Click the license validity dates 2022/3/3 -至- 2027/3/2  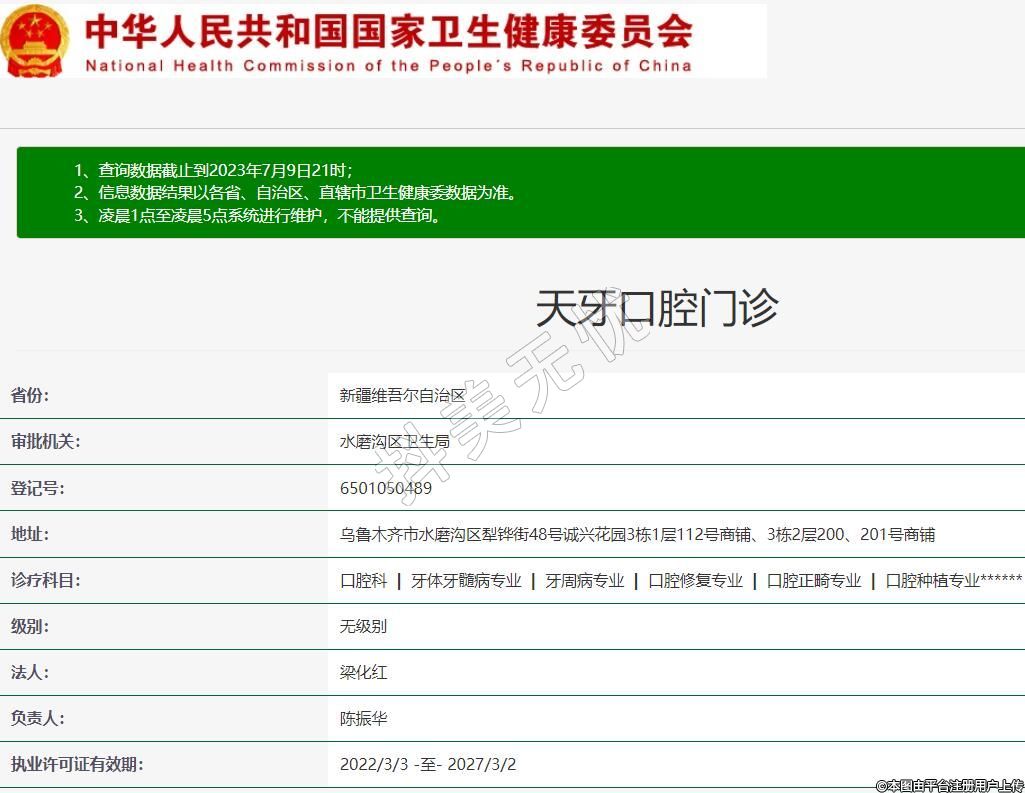(428, 764)
